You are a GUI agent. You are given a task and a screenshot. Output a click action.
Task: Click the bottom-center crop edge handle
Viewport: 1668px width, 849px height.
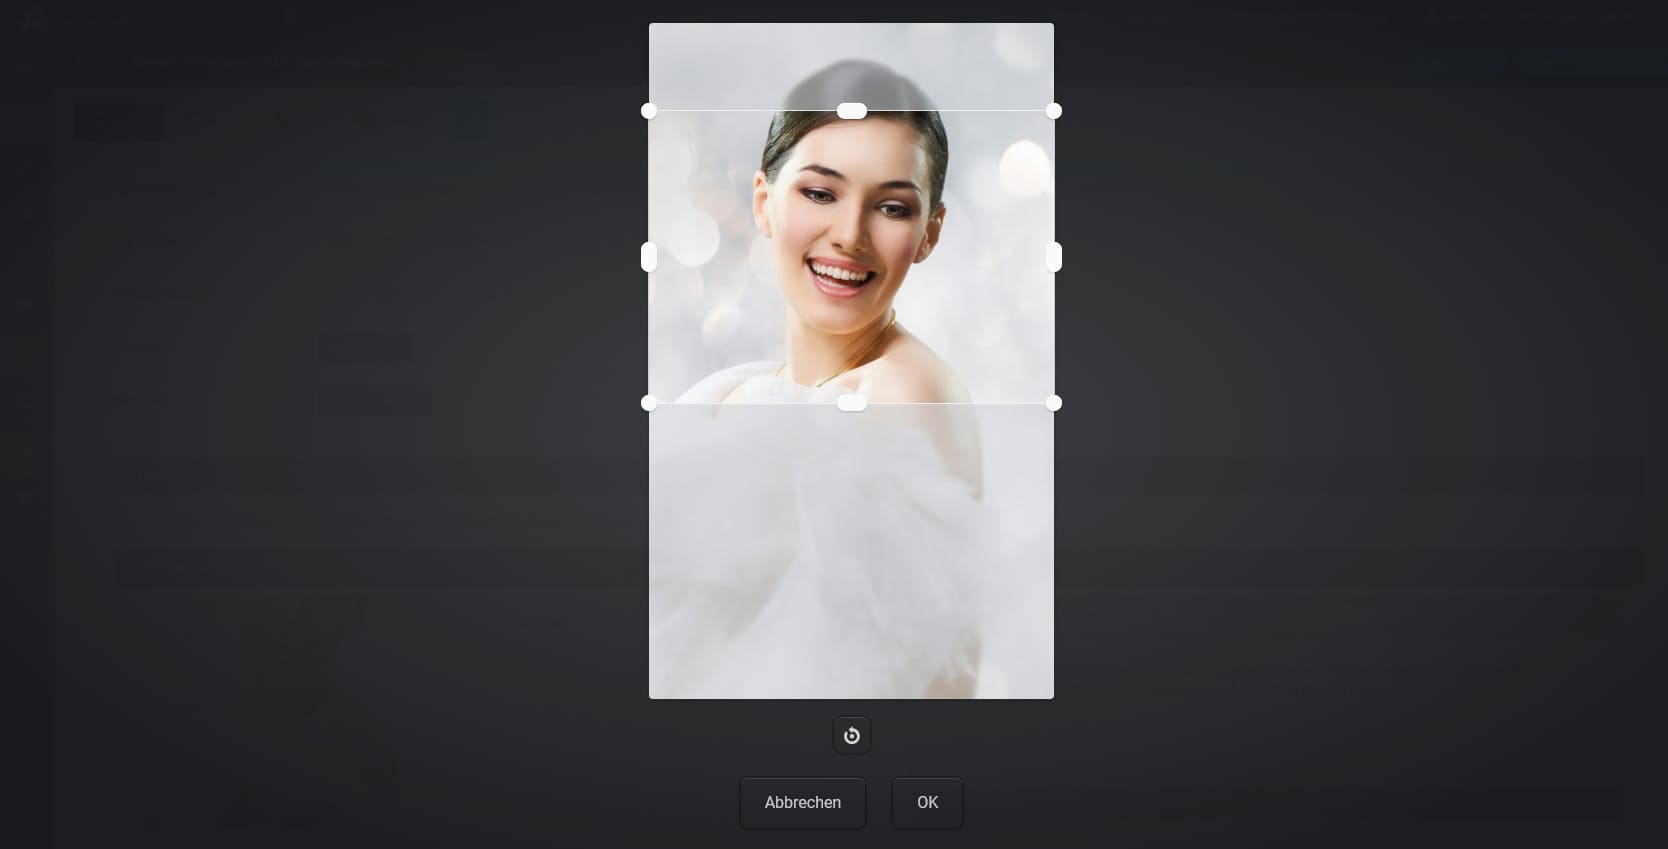point(851,403)
